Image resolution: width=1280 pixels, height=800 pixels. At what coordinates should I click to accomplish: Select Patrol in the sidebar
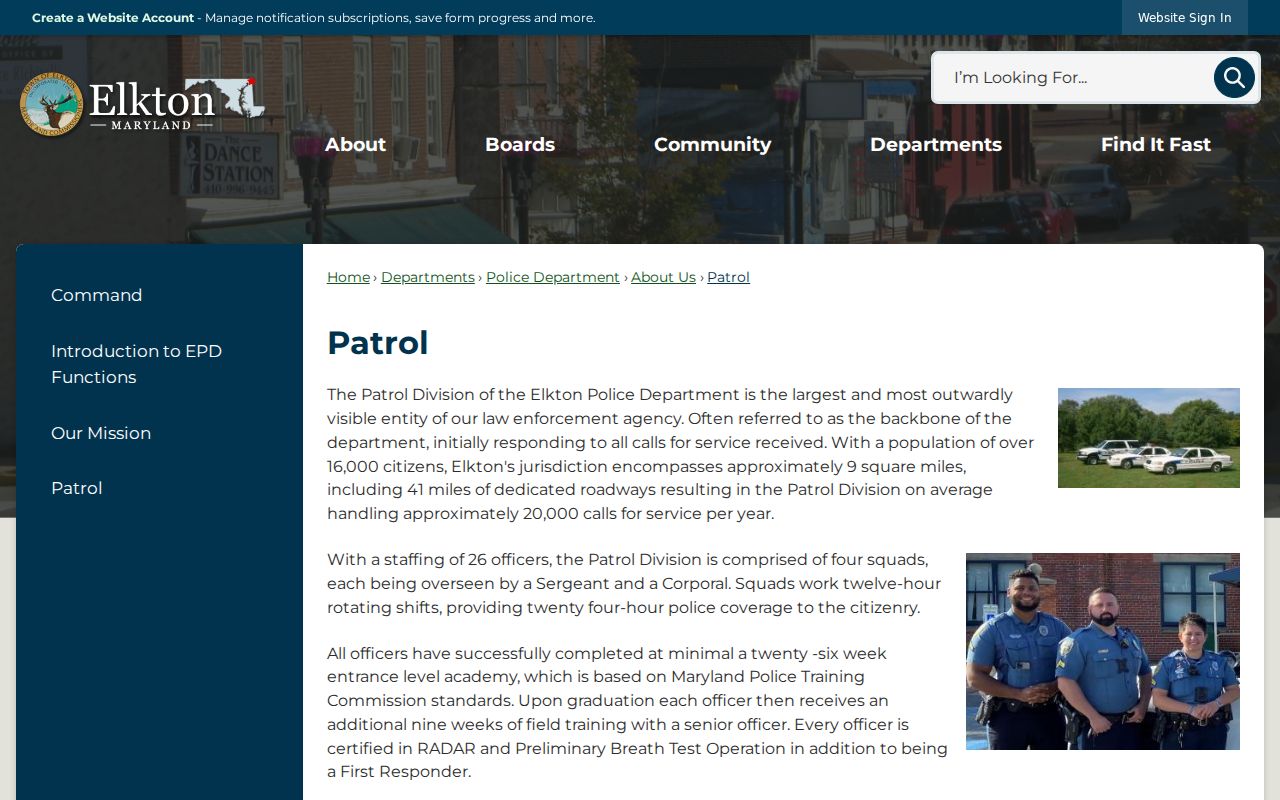point(77,488)
